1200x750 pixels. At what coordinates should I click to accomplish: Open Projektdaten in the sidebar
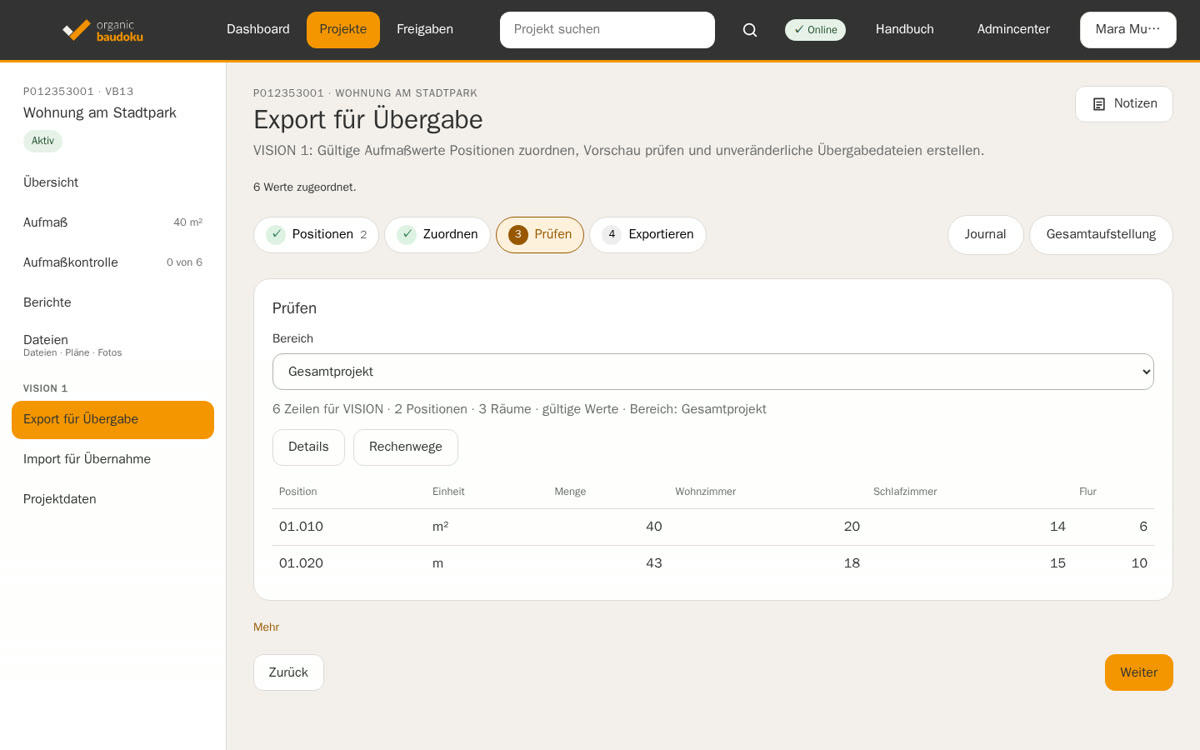[x=113, y=500]
